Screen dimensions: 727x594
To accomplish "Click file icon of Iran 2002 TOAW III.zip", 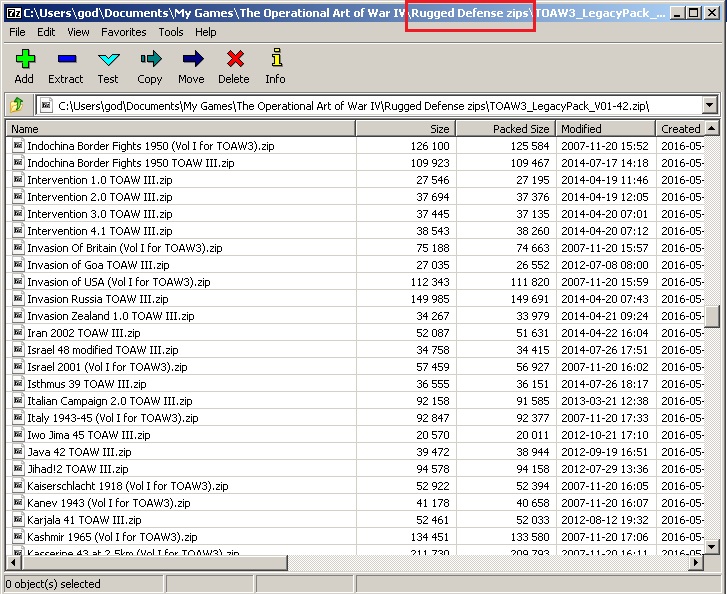I will (18, 332).
